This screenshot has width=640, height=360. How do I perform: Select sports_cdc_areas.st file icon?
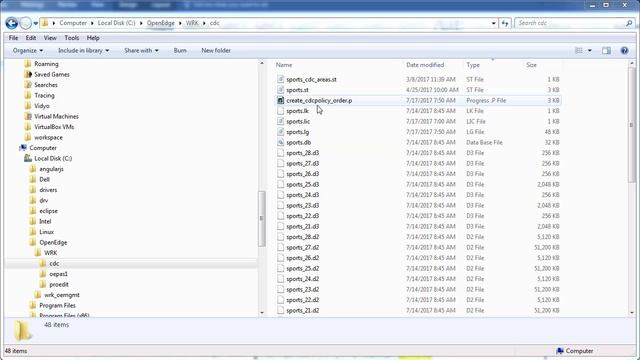pyautogui.click(x=280, y=79)
